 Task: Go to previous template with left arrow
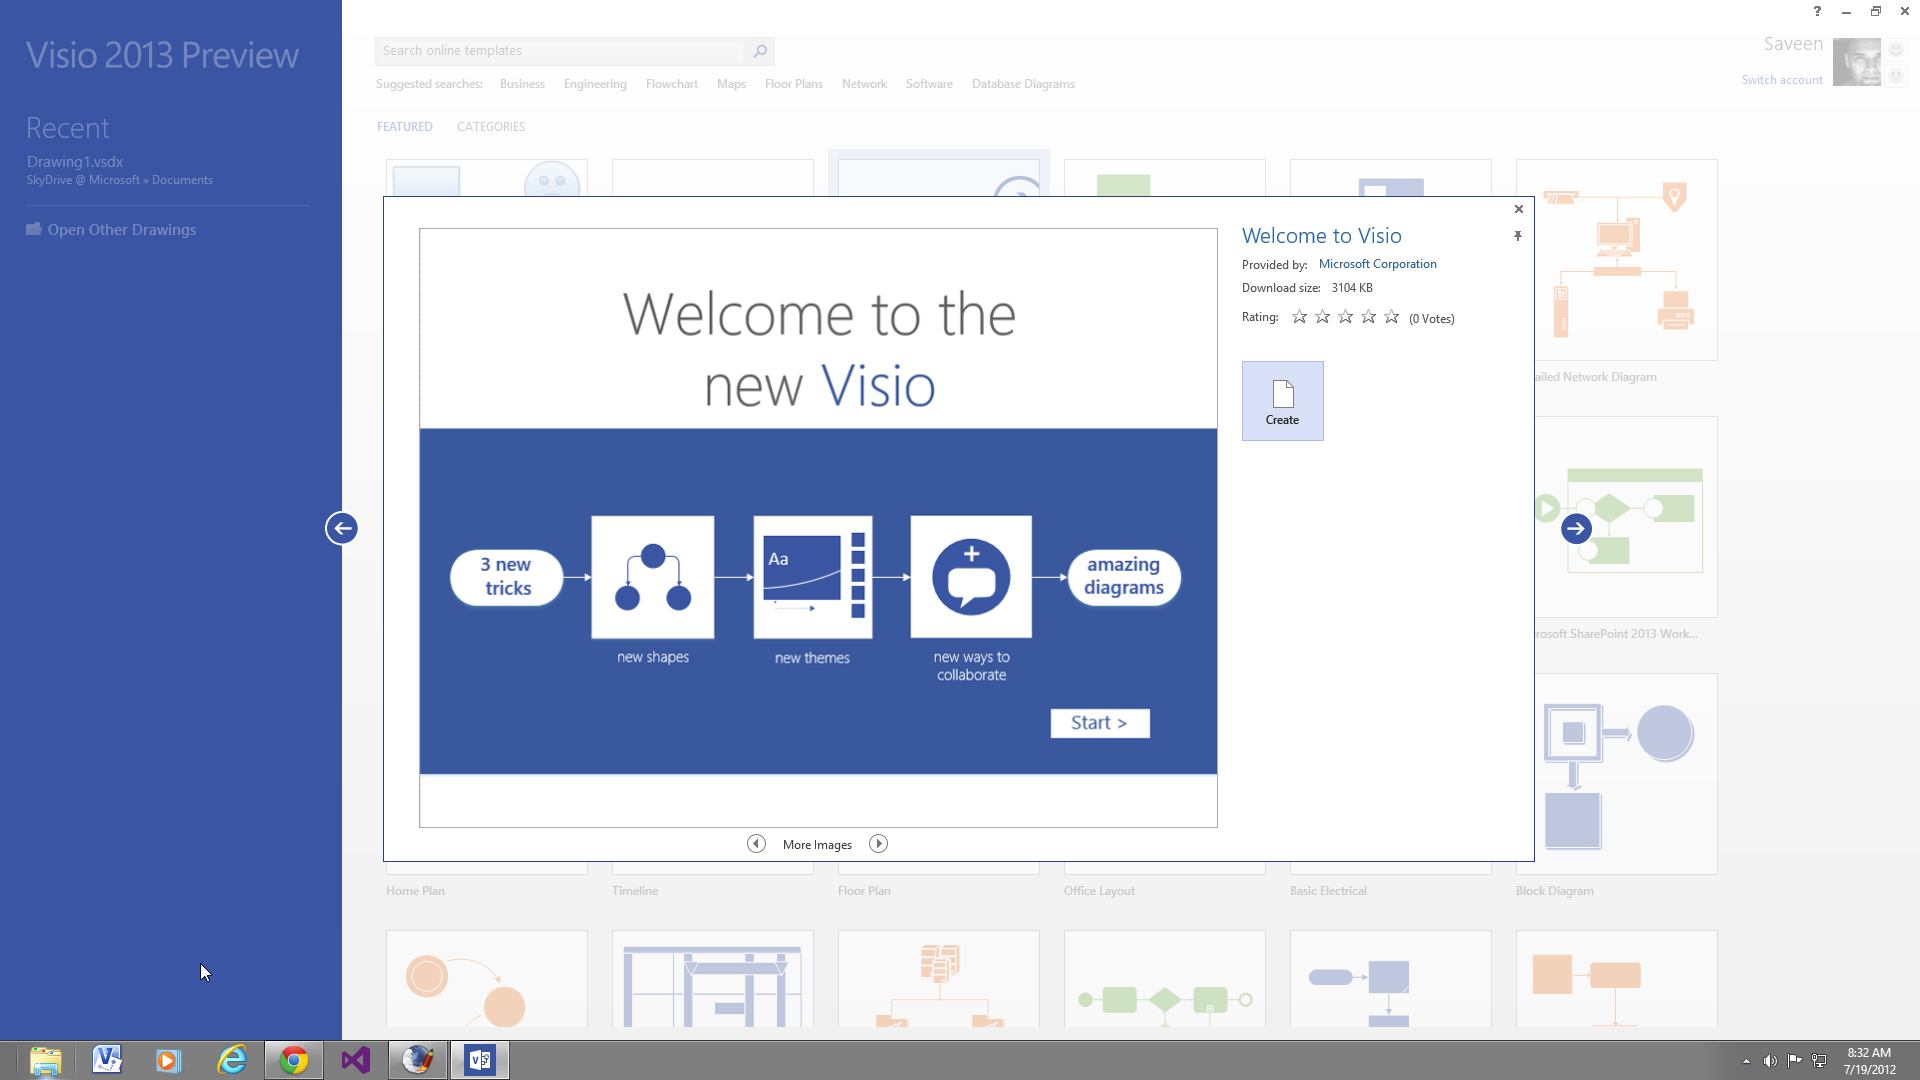click(342, 528)
